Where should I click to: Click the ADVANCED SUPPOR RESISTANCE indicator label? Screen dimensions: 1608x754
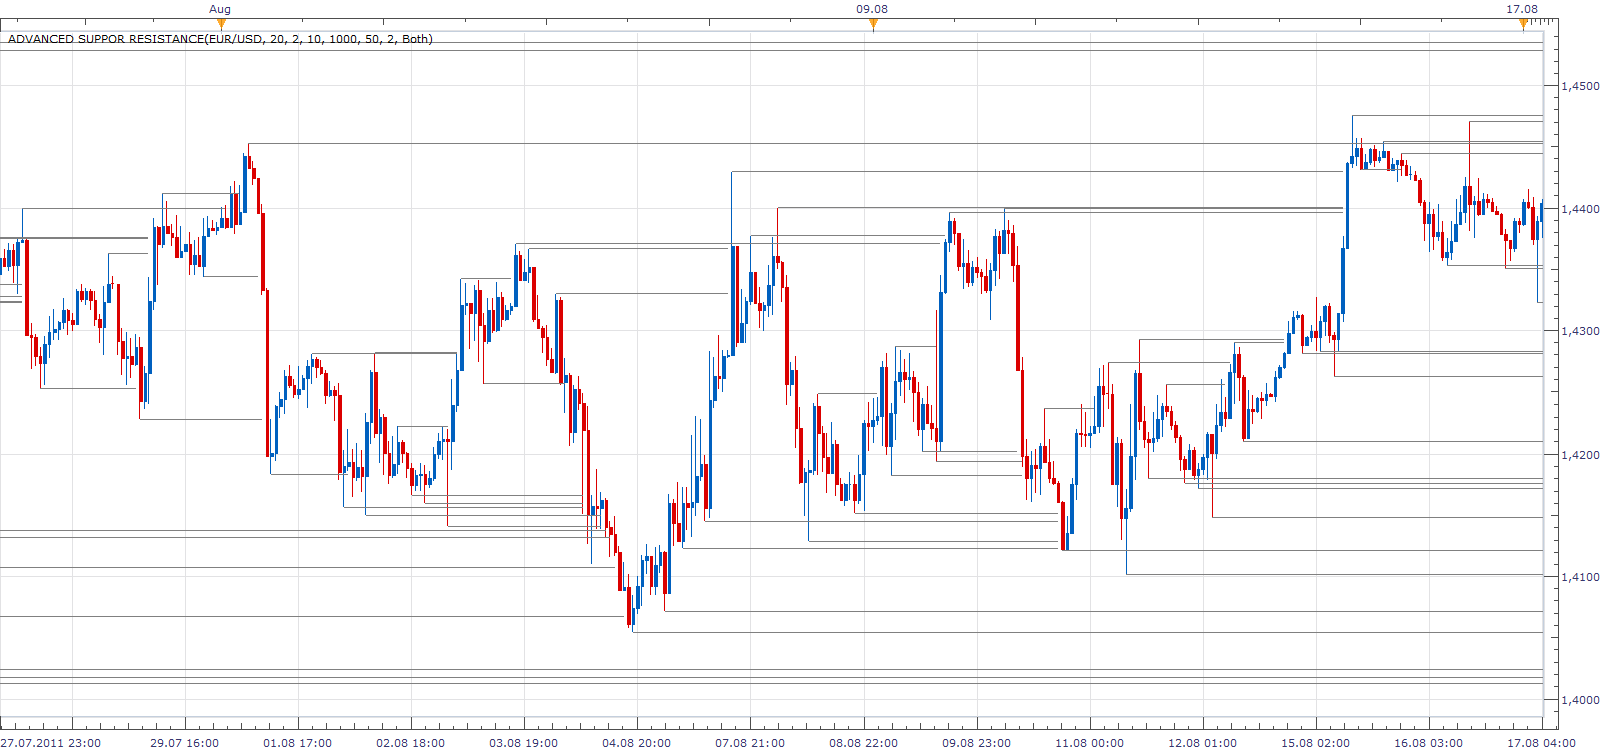click(220, 39)
